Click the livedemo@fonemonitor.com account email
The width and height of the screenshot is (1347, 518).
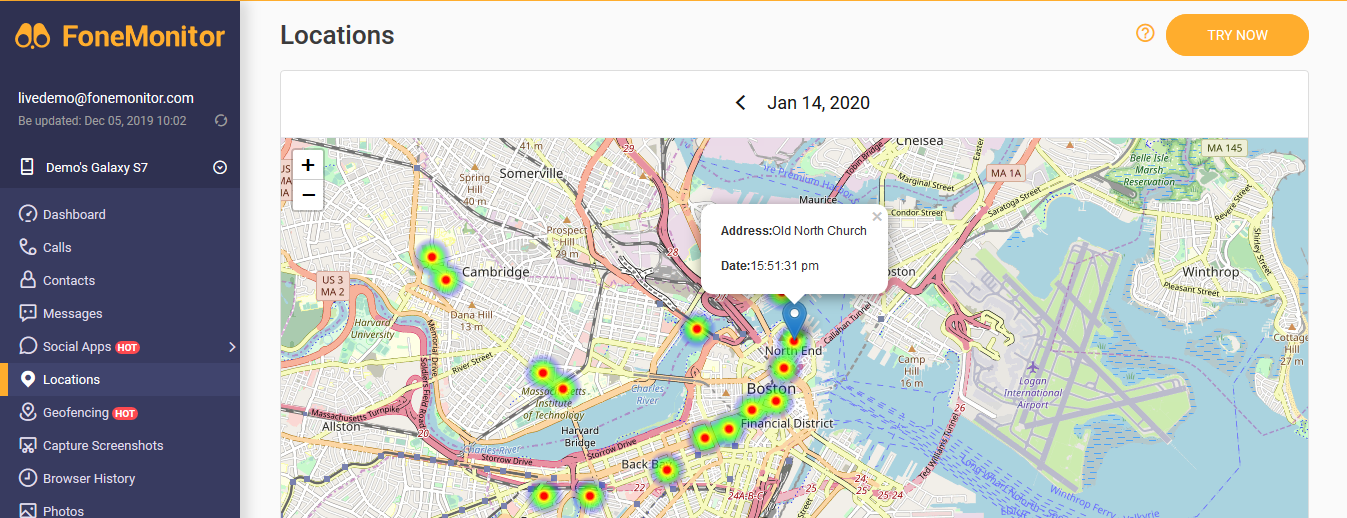click(x=106, y=98)
